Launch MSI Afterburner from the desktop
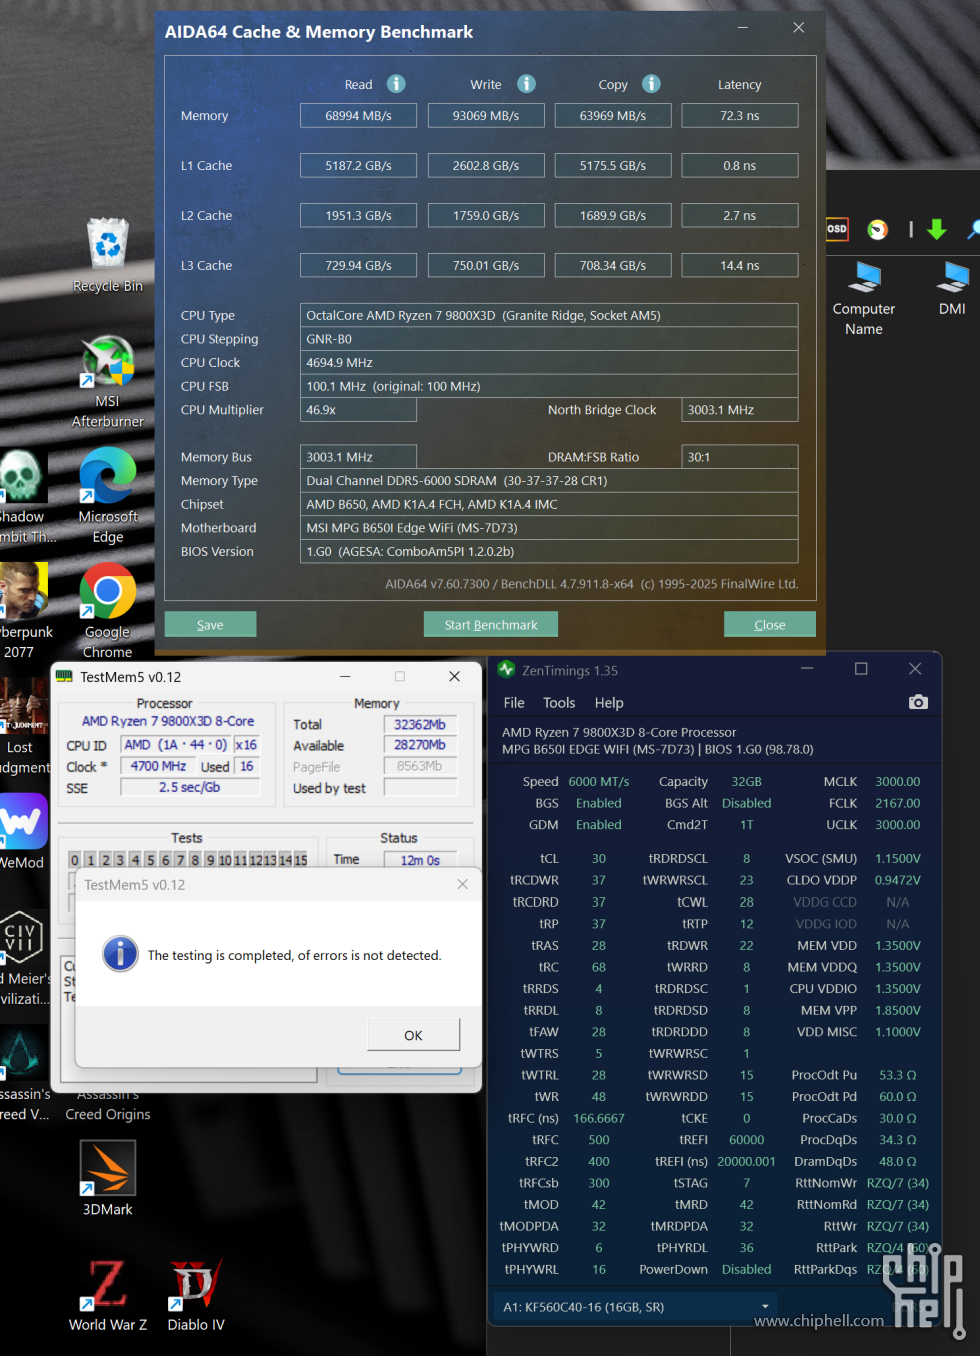 coord(108,362)
